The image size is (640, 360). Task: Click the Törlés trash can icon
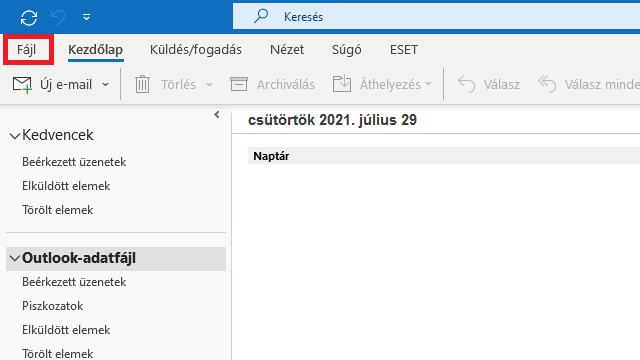click(142, 84)
